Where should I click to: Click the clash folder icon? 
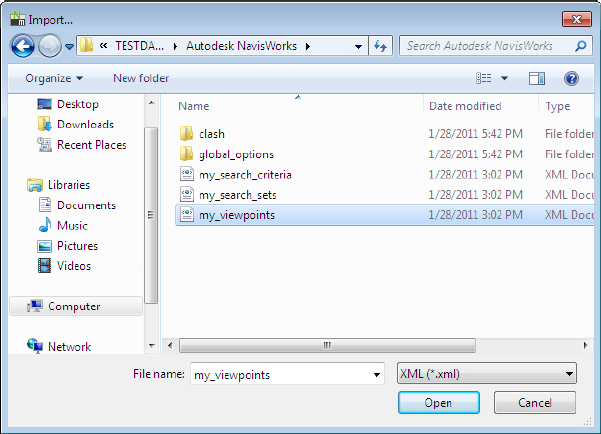click(187, 133)
